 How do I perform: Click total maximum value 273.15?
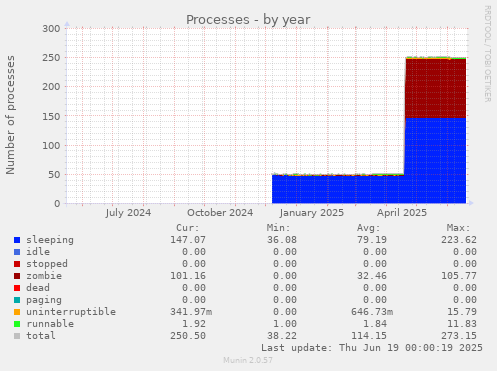(x=459, y=336)
